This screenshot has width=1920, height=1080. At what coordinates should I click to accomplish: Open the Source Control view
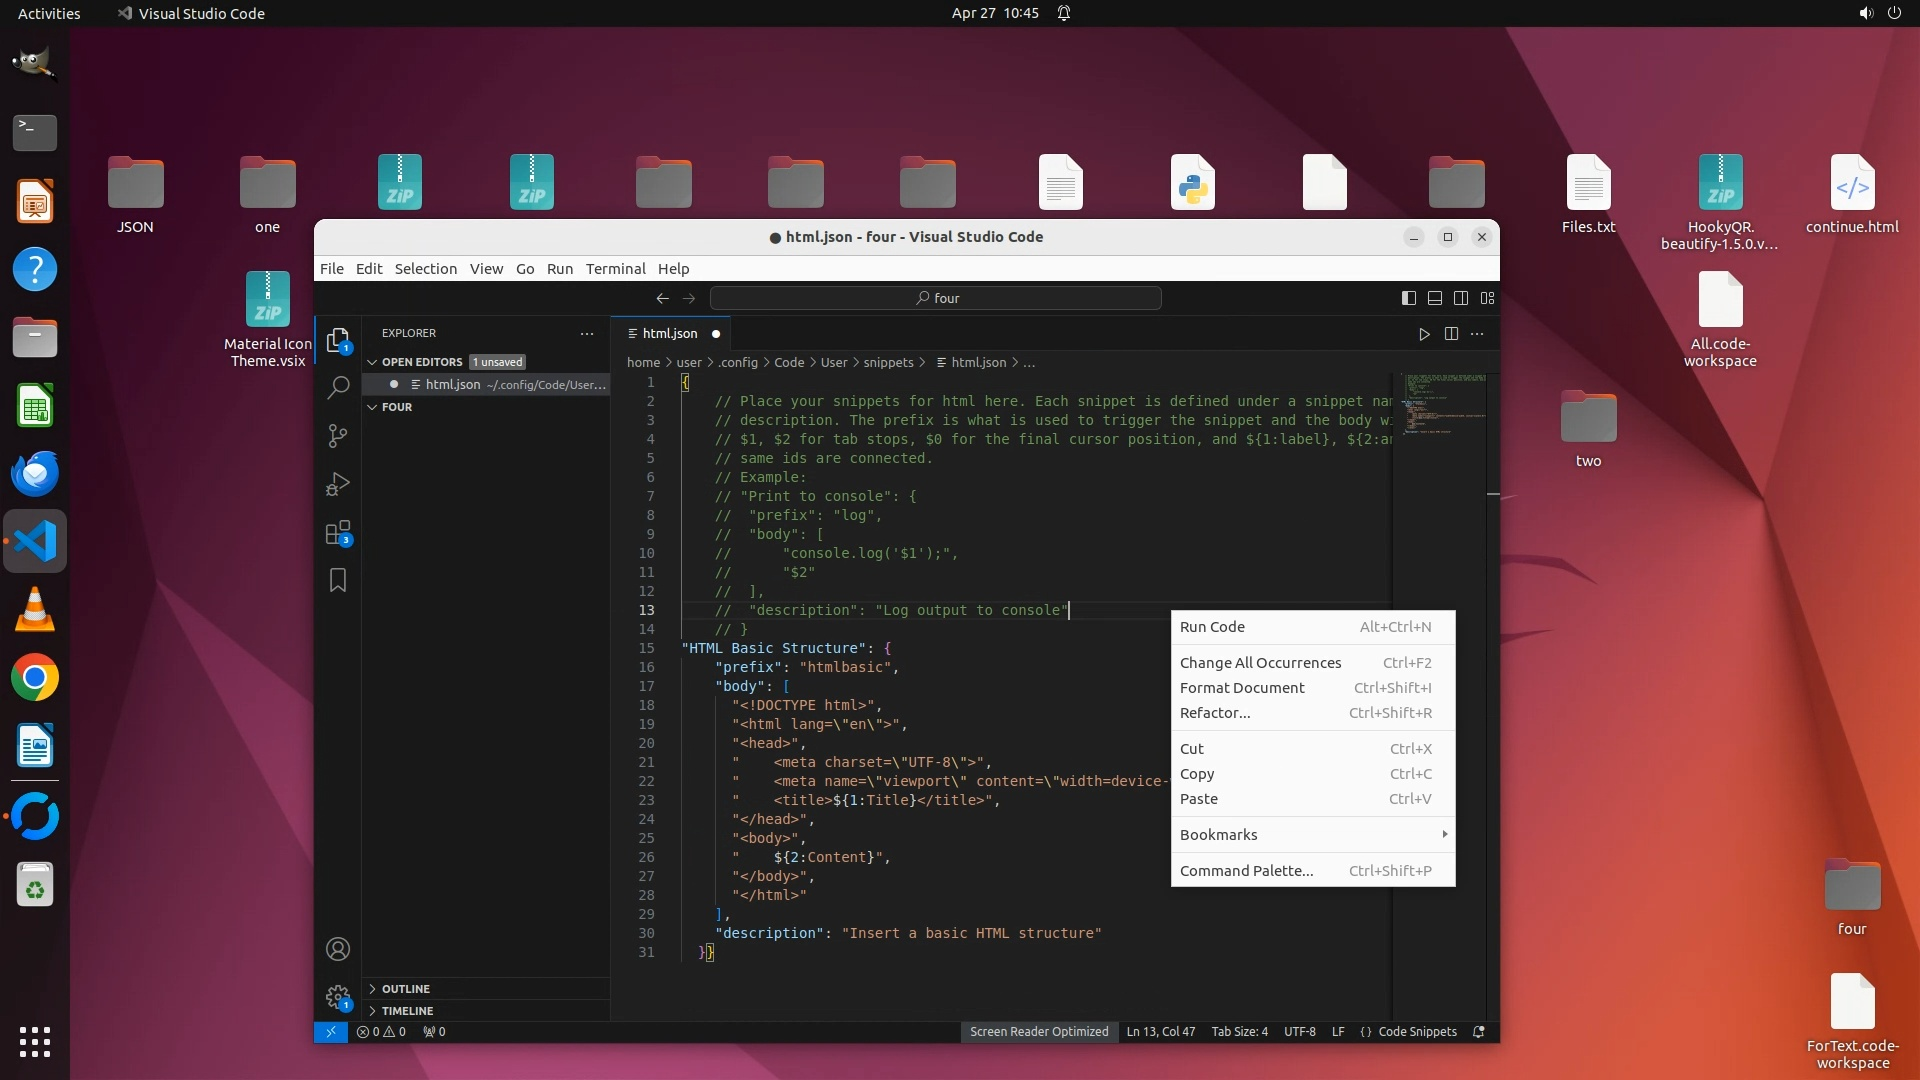click(338, 436)
